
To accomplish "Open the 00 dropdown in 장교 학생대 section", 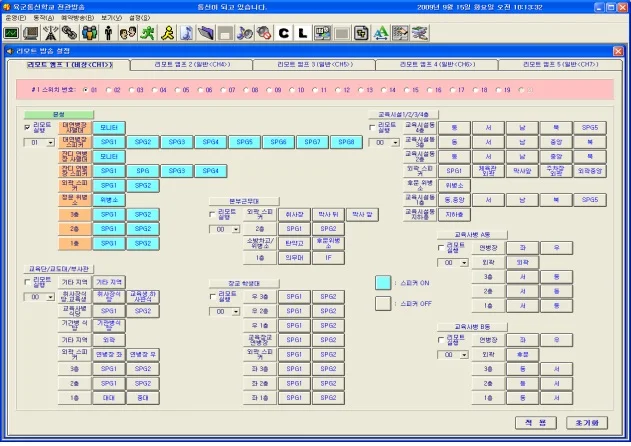I will pos(236,312).
